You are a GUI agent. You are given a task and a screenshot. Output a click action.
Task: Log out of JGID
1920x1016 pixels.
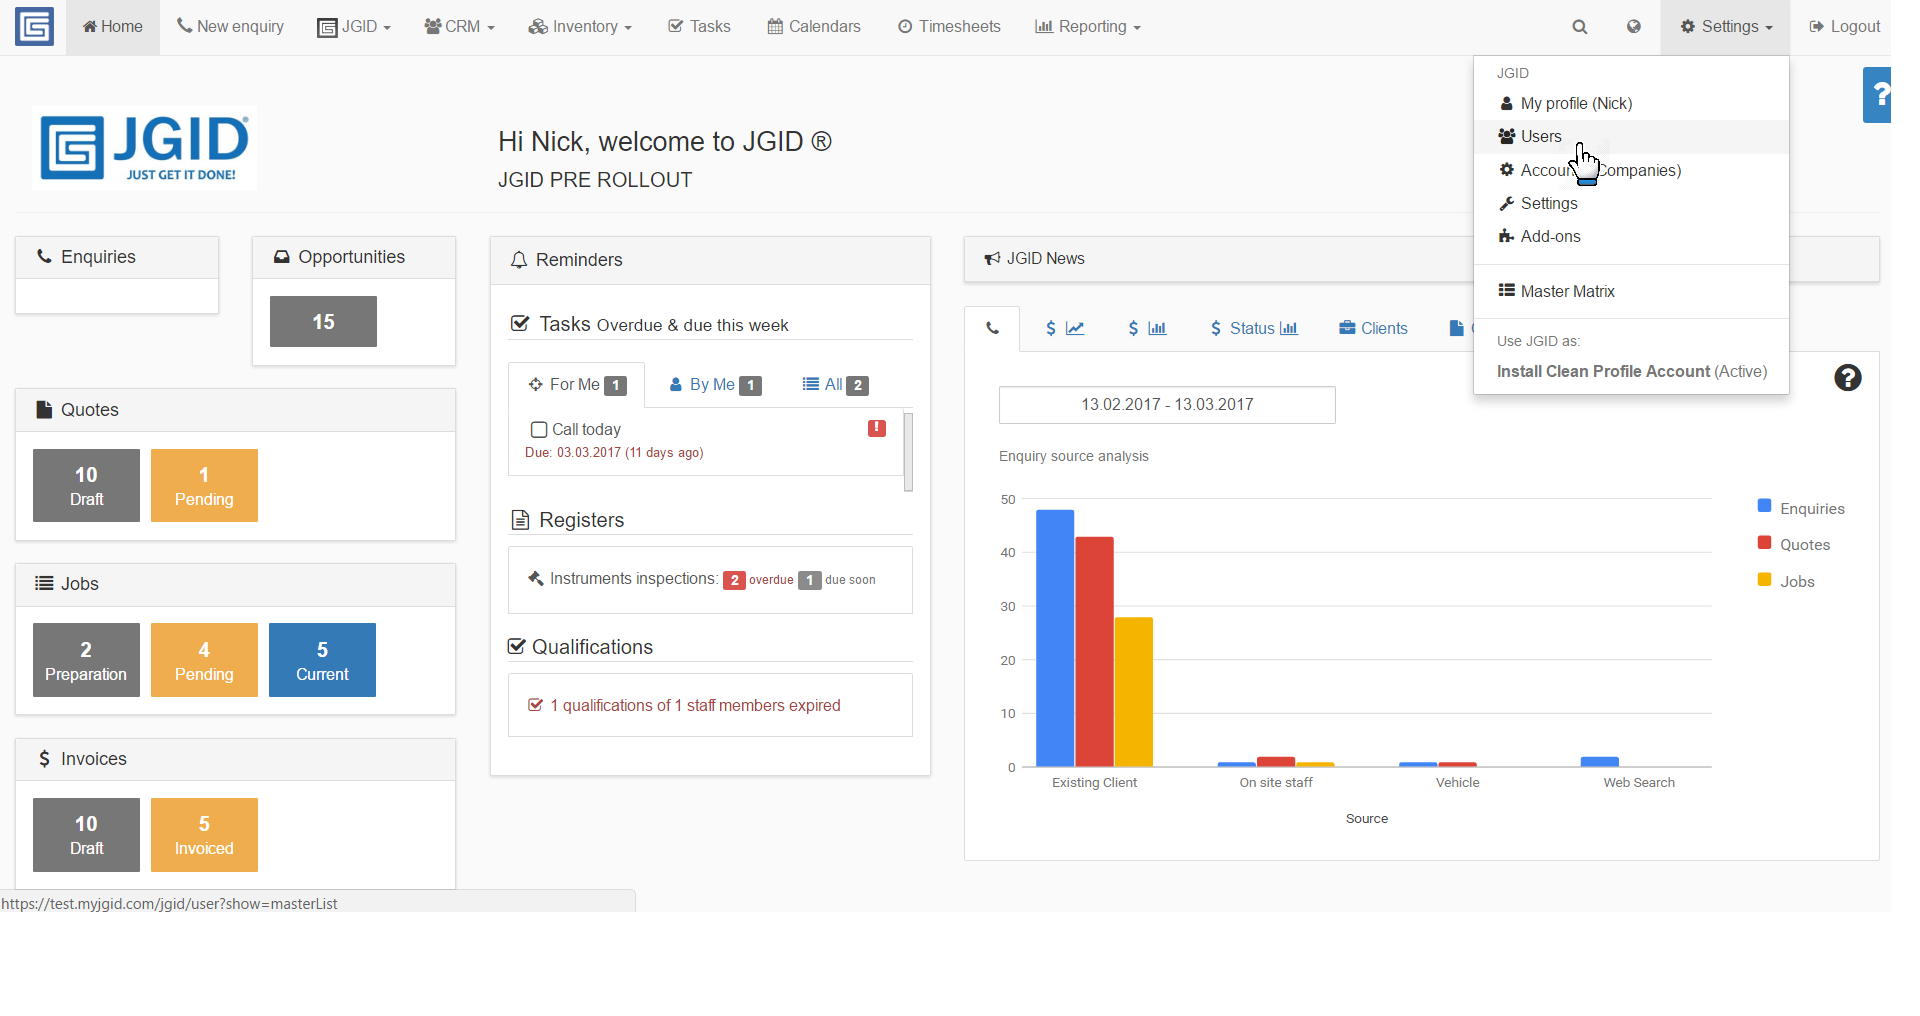coord(1845,27)
